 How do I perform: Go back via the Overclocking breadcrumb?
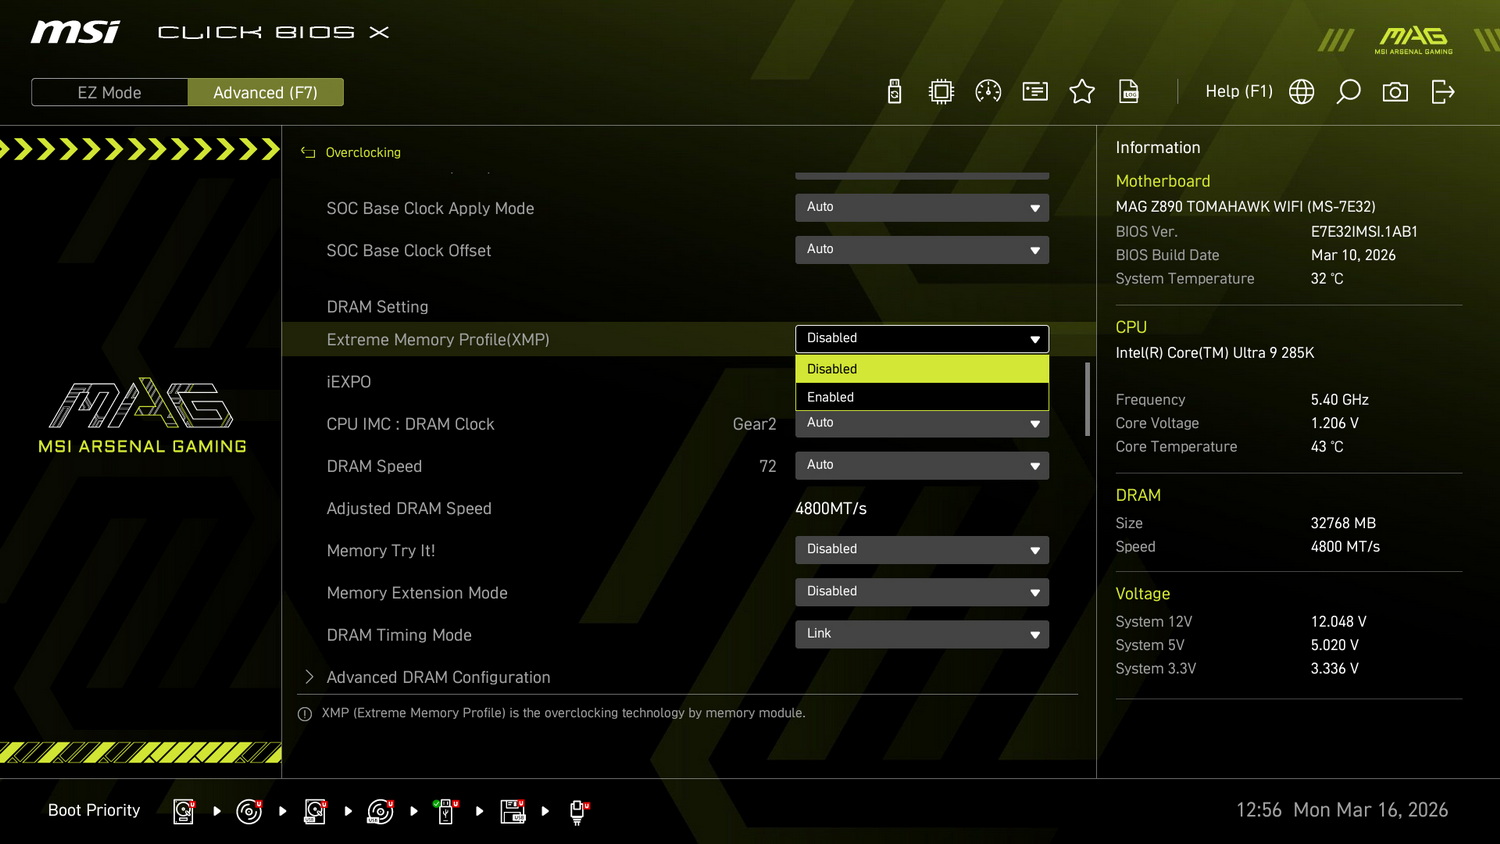(x=351, y=152)
